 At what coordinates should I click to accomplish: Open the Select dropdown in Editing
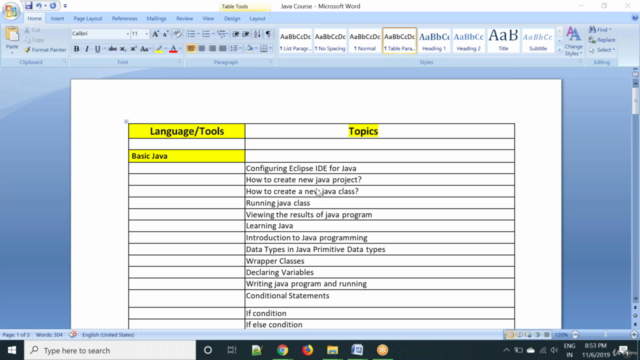[x=602, y=50]
